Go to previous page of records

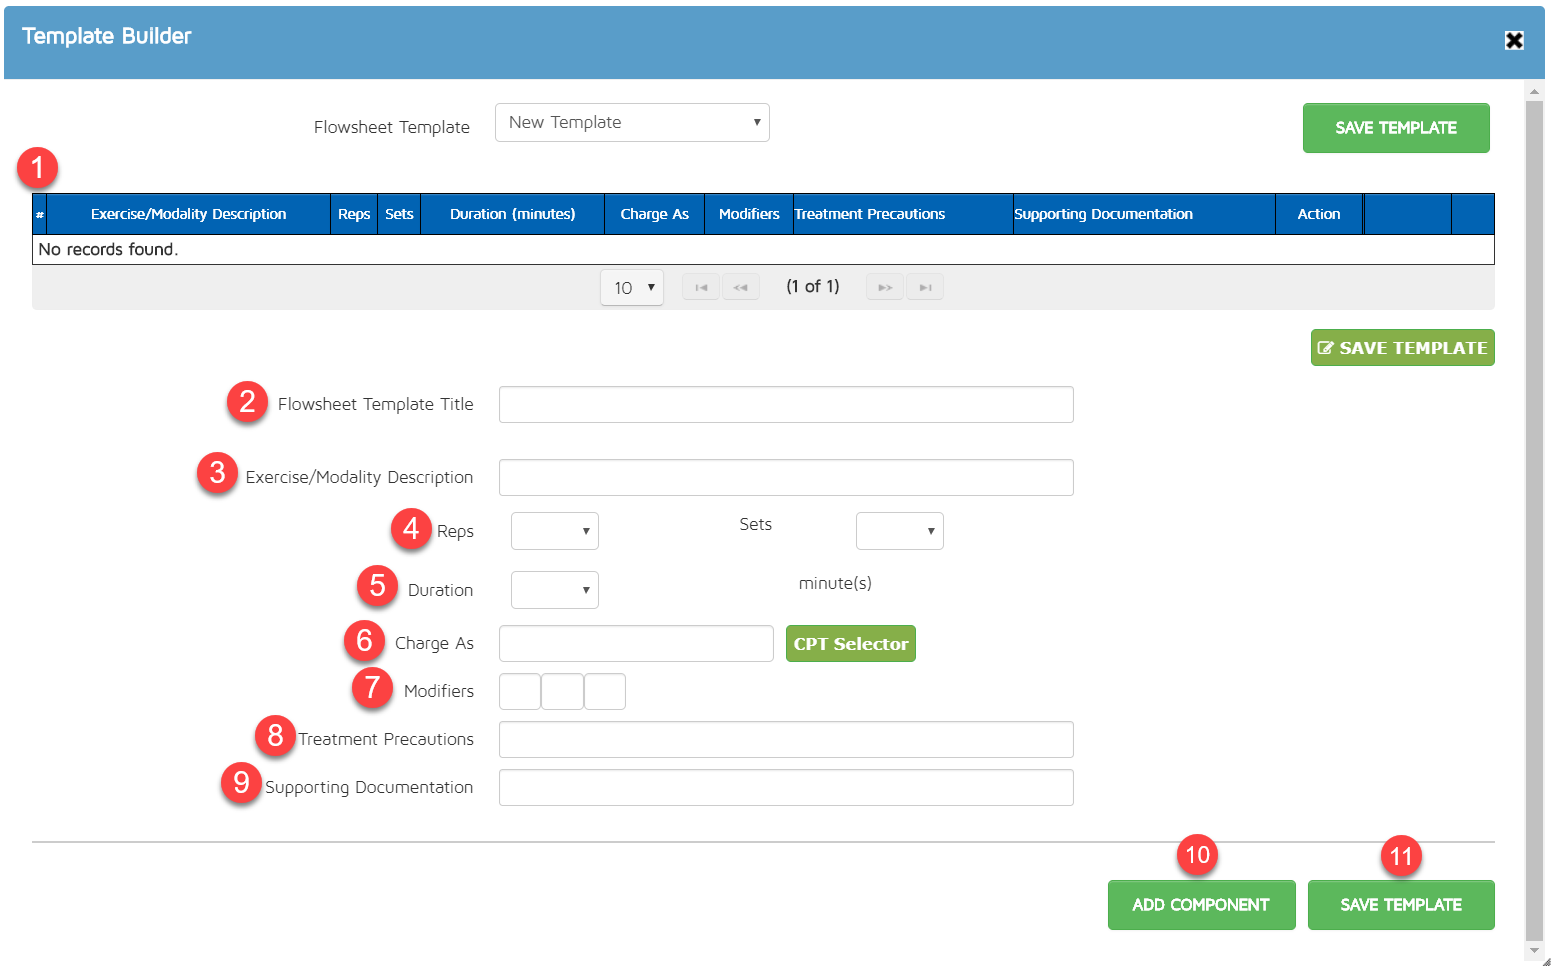click(x=740, y=288)
